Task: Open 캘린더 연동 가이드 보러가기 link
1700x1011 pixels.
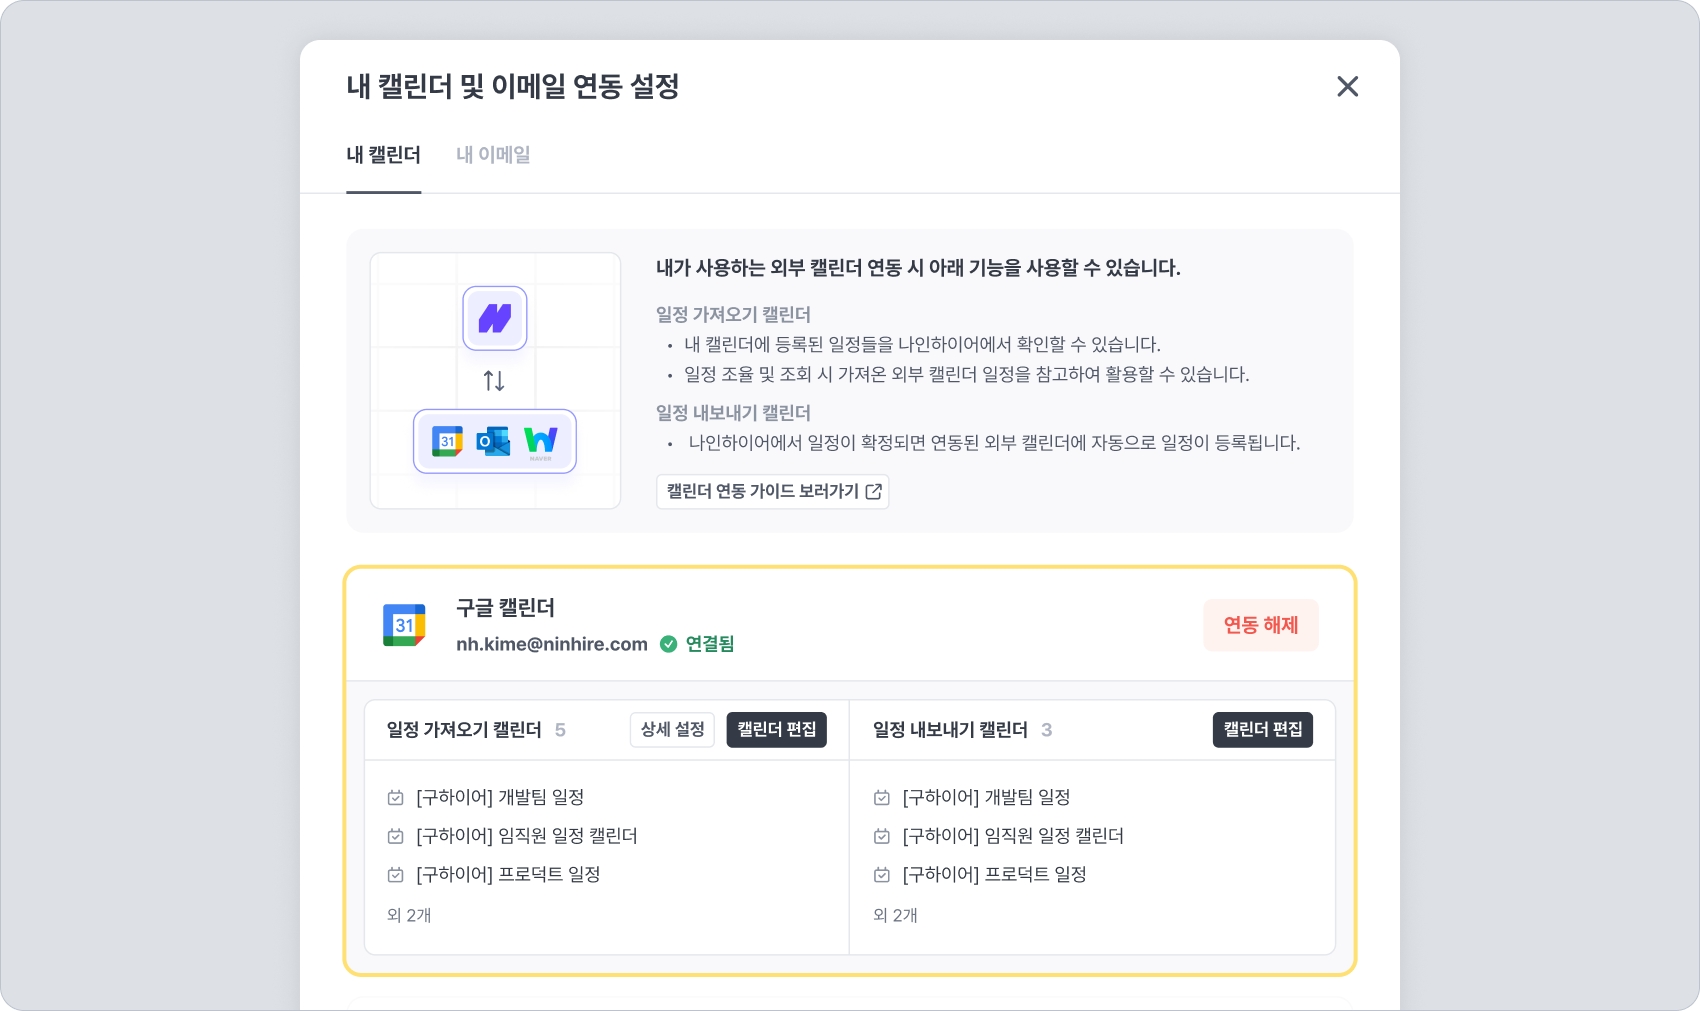Action: (773, 491)
